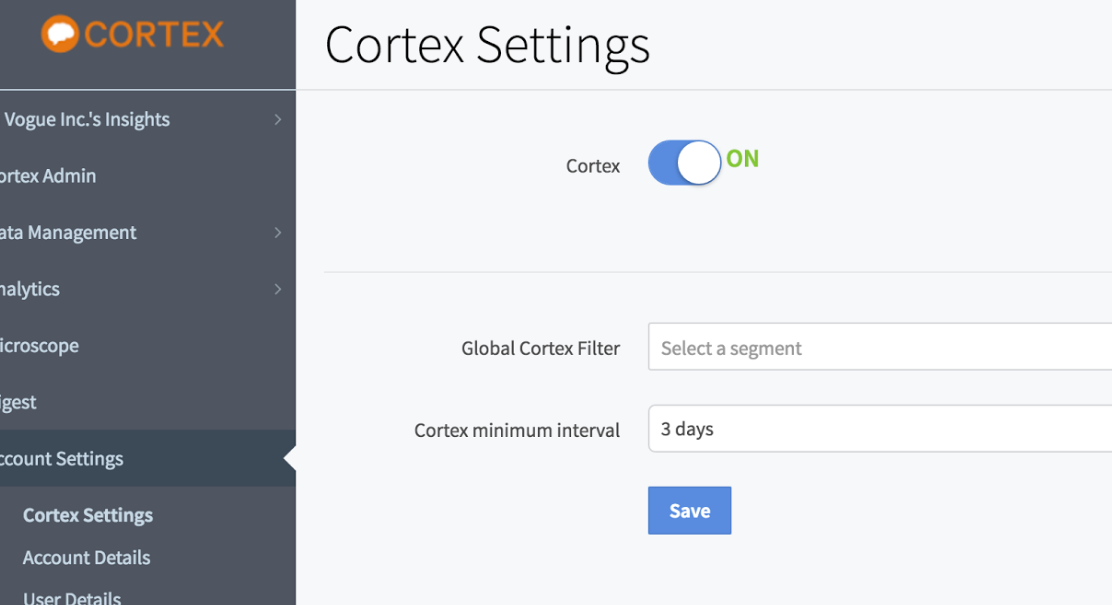Click the Cortex label beside the toggle
The width and height of the screenshot is (1112, 605).
[593, 166]
